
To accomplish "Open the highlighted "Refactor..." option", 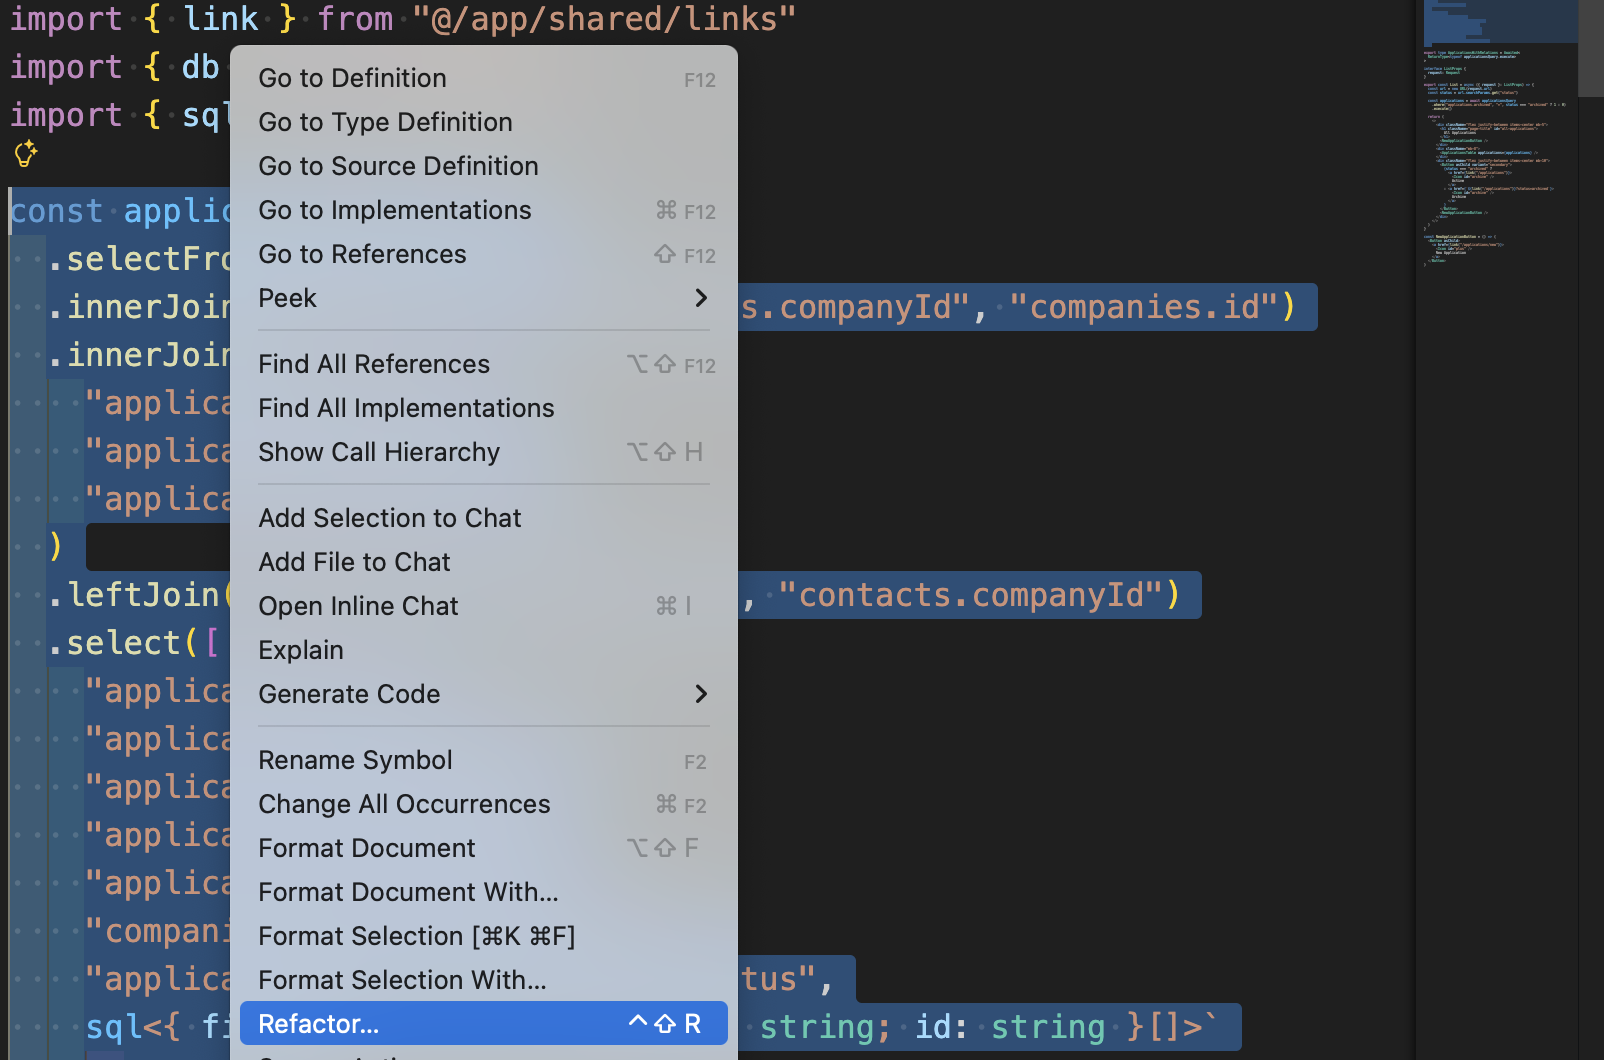I will (x=318, y=1023).
